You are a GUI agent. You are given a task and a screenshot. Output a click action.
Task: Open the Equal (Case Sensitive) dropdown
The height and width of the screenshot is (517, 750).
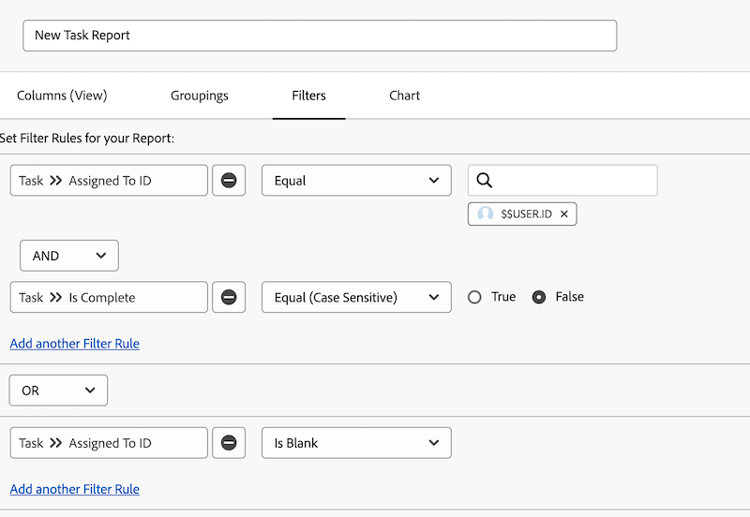[356, 297]
